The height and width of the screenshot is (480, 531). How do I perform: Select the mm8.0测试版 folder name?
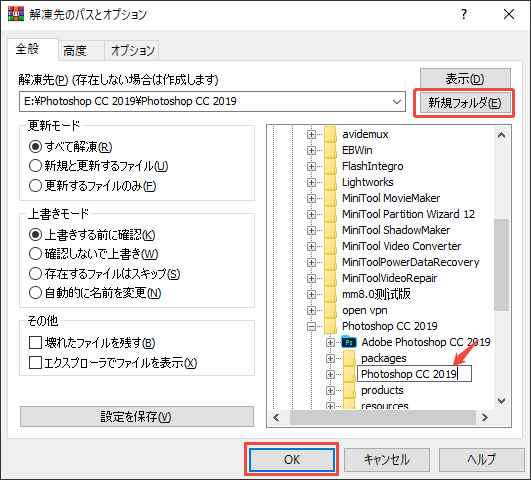[x=376, y=294]
